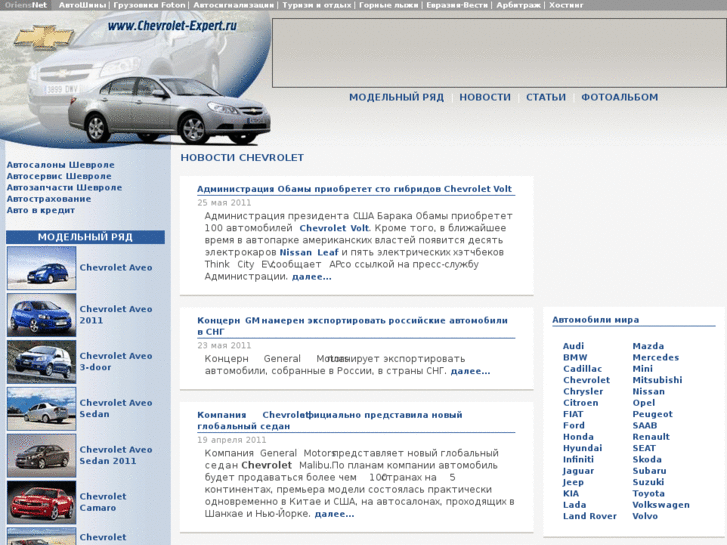Open Горные лыжи top link
The height and width of the screenshot is (545, 727).
389,5
